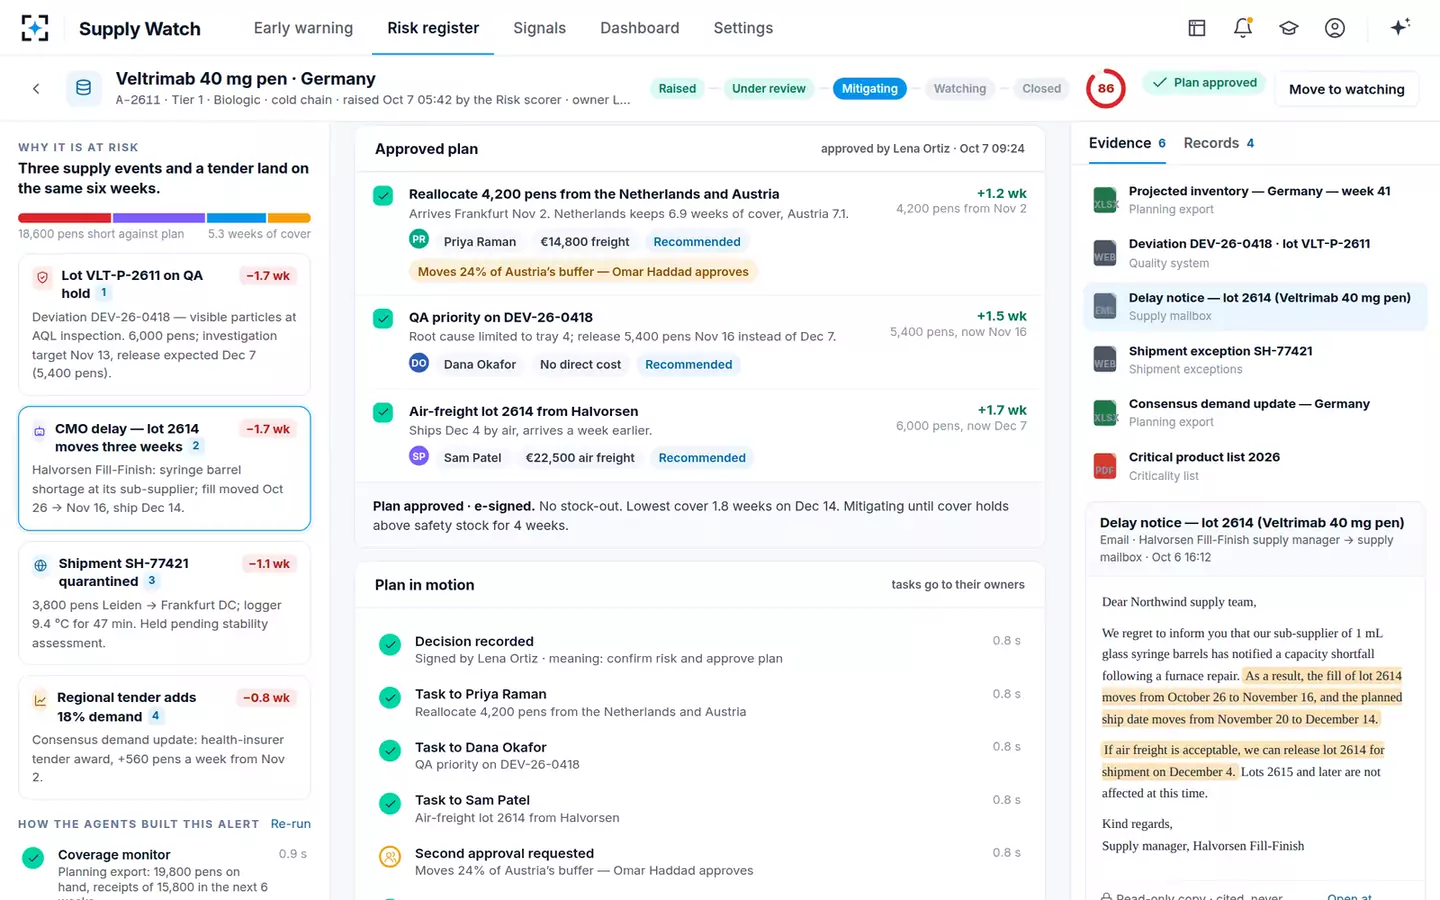Viewport: 1440px width, 900px height.
Task: Open the Consensus demand update — Germany row
Action: 1255,413
